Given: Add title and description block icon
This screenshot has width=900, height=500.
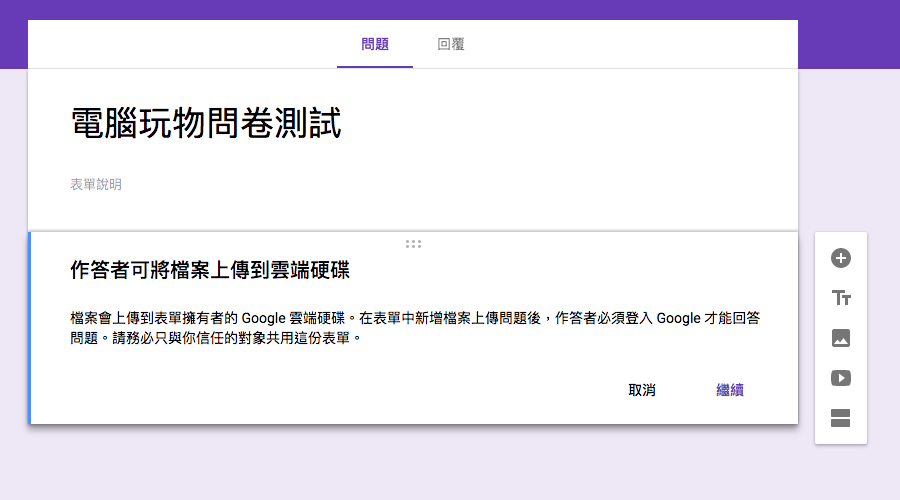Looking at the screenshot, I should point(841,298).
